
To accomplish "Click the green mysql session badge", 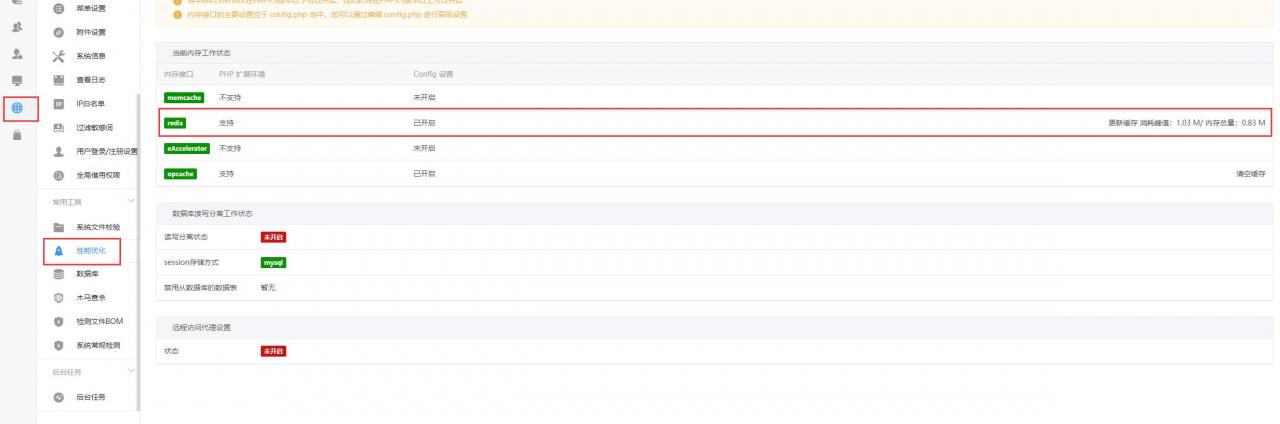I will pyautogui.click(x=274, y=262).
